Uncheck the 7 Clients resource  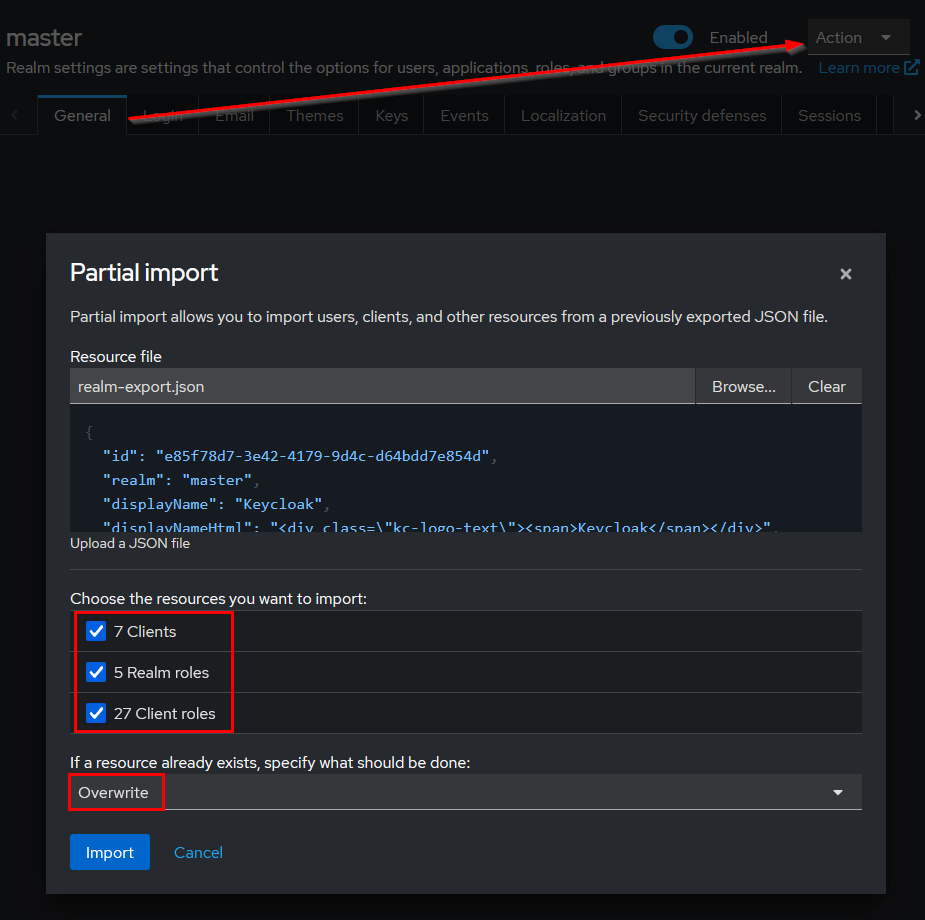coord(95,631)
